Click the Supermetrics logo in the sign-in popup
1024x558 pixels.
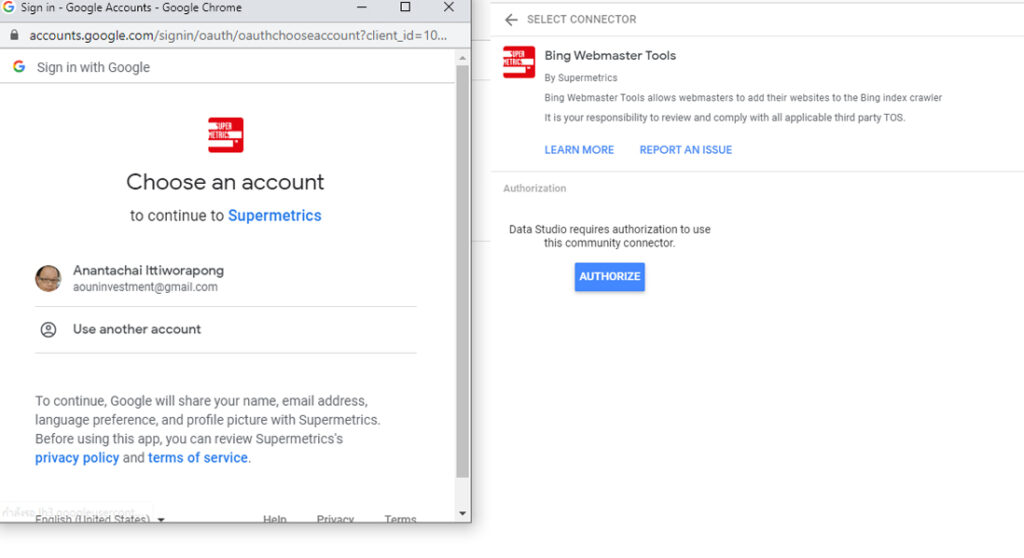[225, 135]
